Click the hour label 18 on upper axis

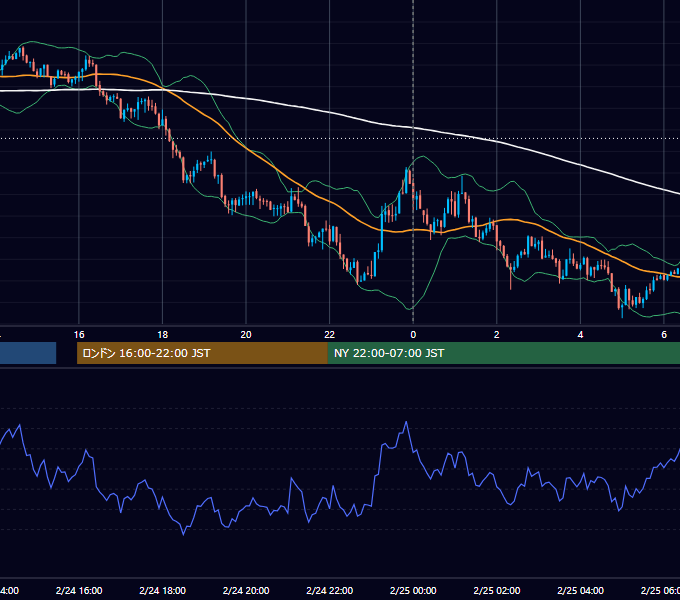[163, 335]
